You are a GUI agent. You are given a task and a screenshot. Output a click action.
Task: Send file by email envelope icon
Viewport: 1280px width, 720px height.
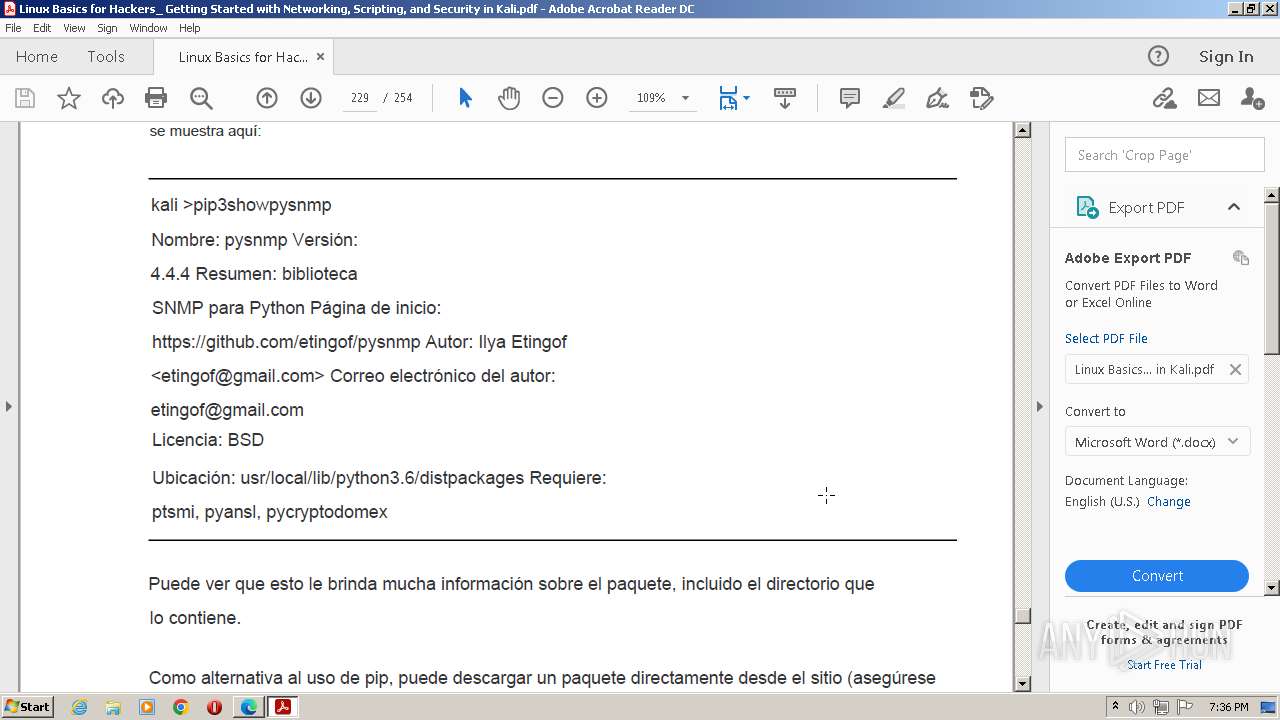point(1209,98)
